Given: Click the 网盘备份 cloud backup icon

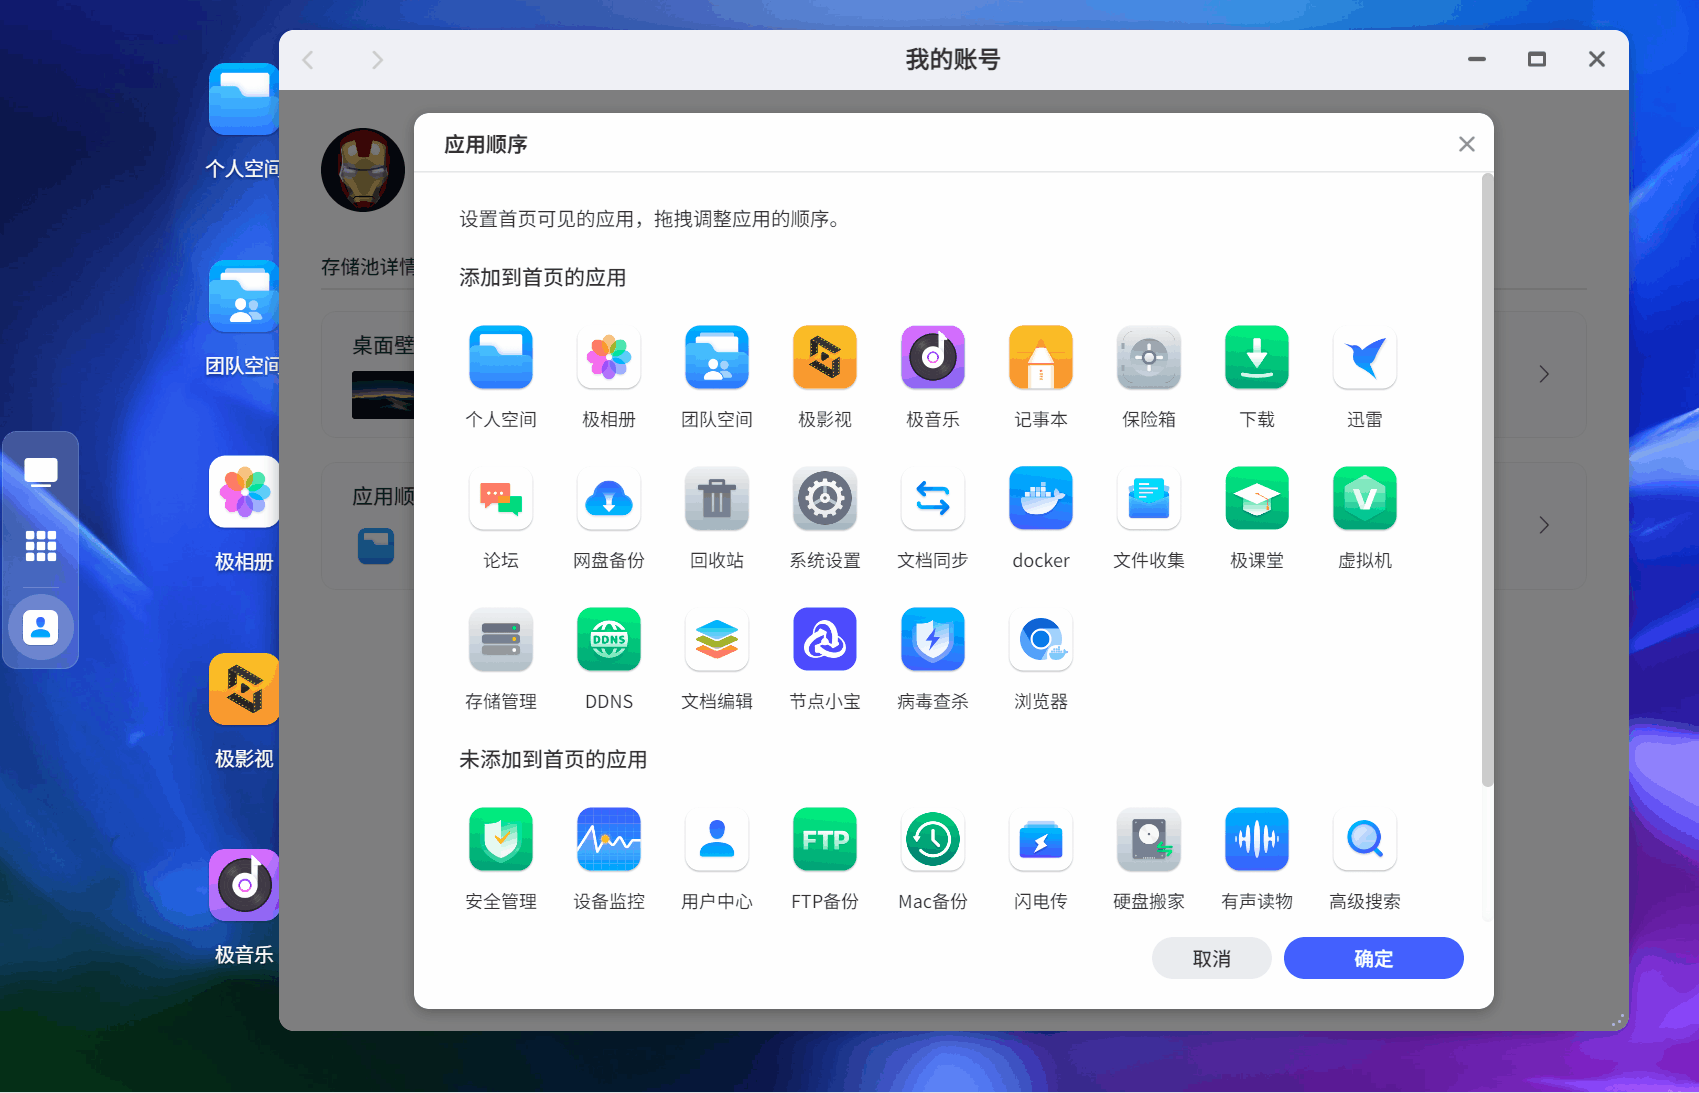Looking at the screenshot, I should [x=609, y=498].
